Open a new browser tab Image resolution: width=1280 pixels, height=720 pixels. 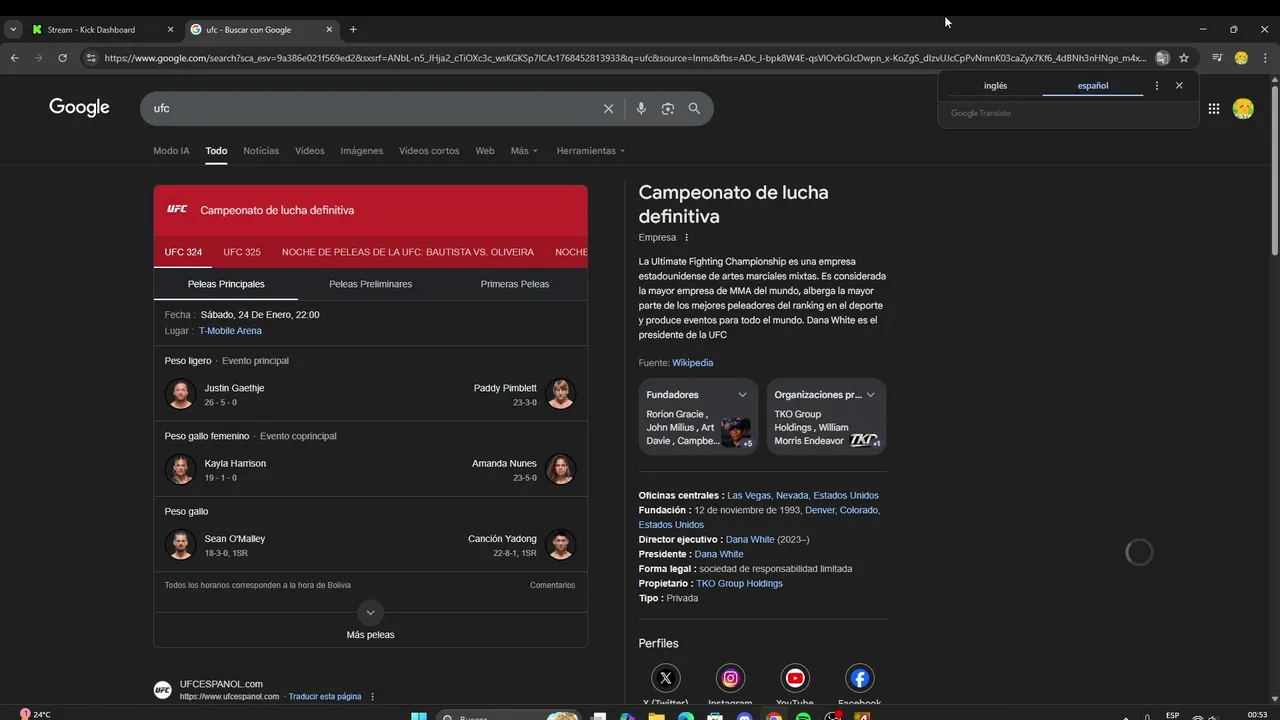pyautogui.click(x=353, y=30)
